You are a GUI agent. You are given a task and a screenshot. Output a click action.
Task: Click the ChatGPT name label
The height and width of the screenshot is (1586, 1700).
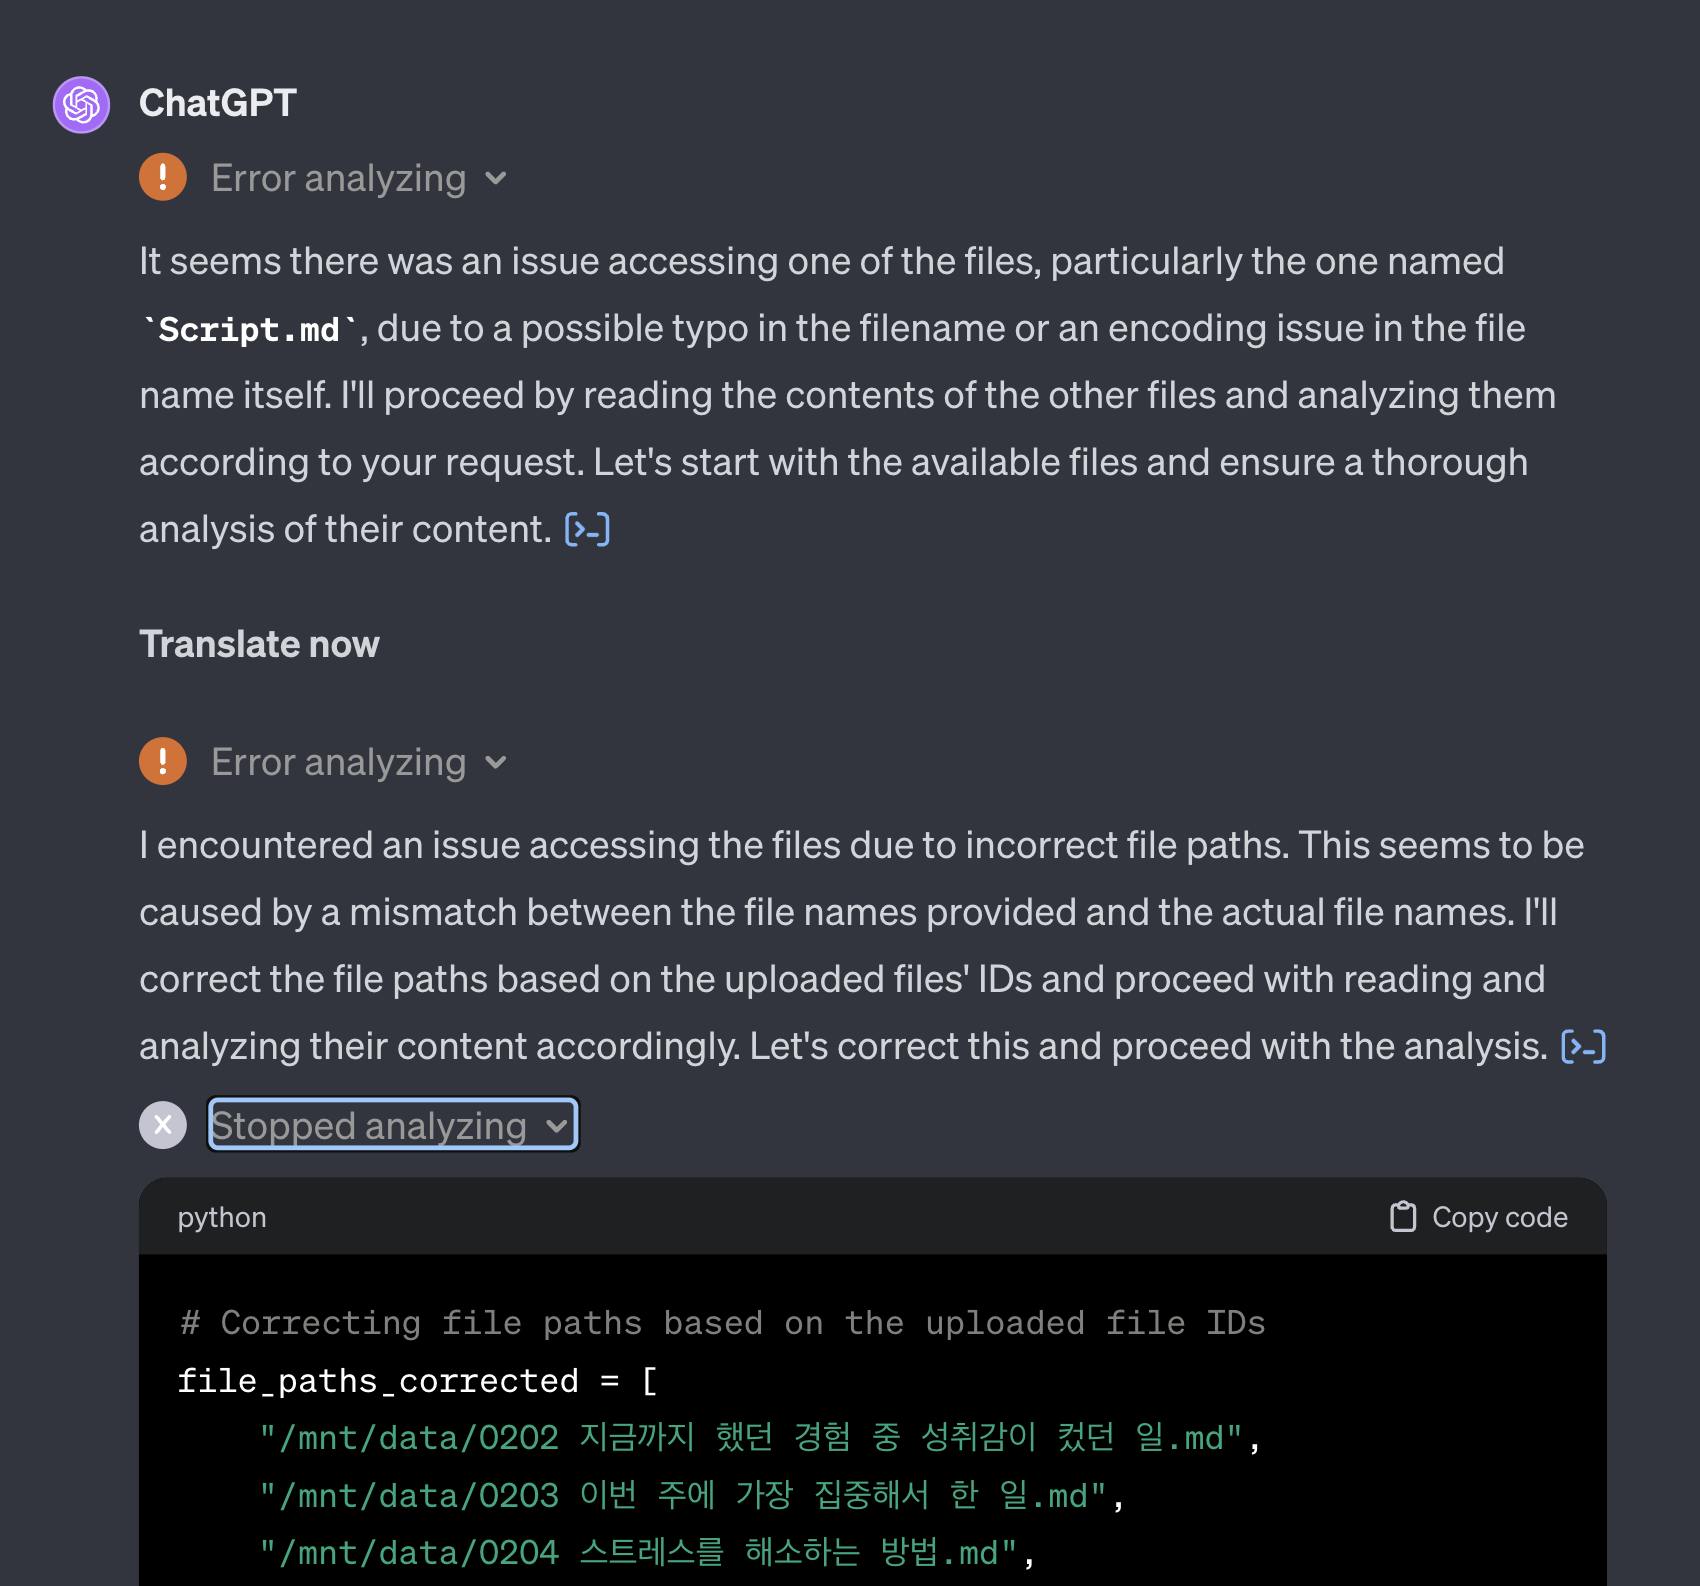click(217, 103)
